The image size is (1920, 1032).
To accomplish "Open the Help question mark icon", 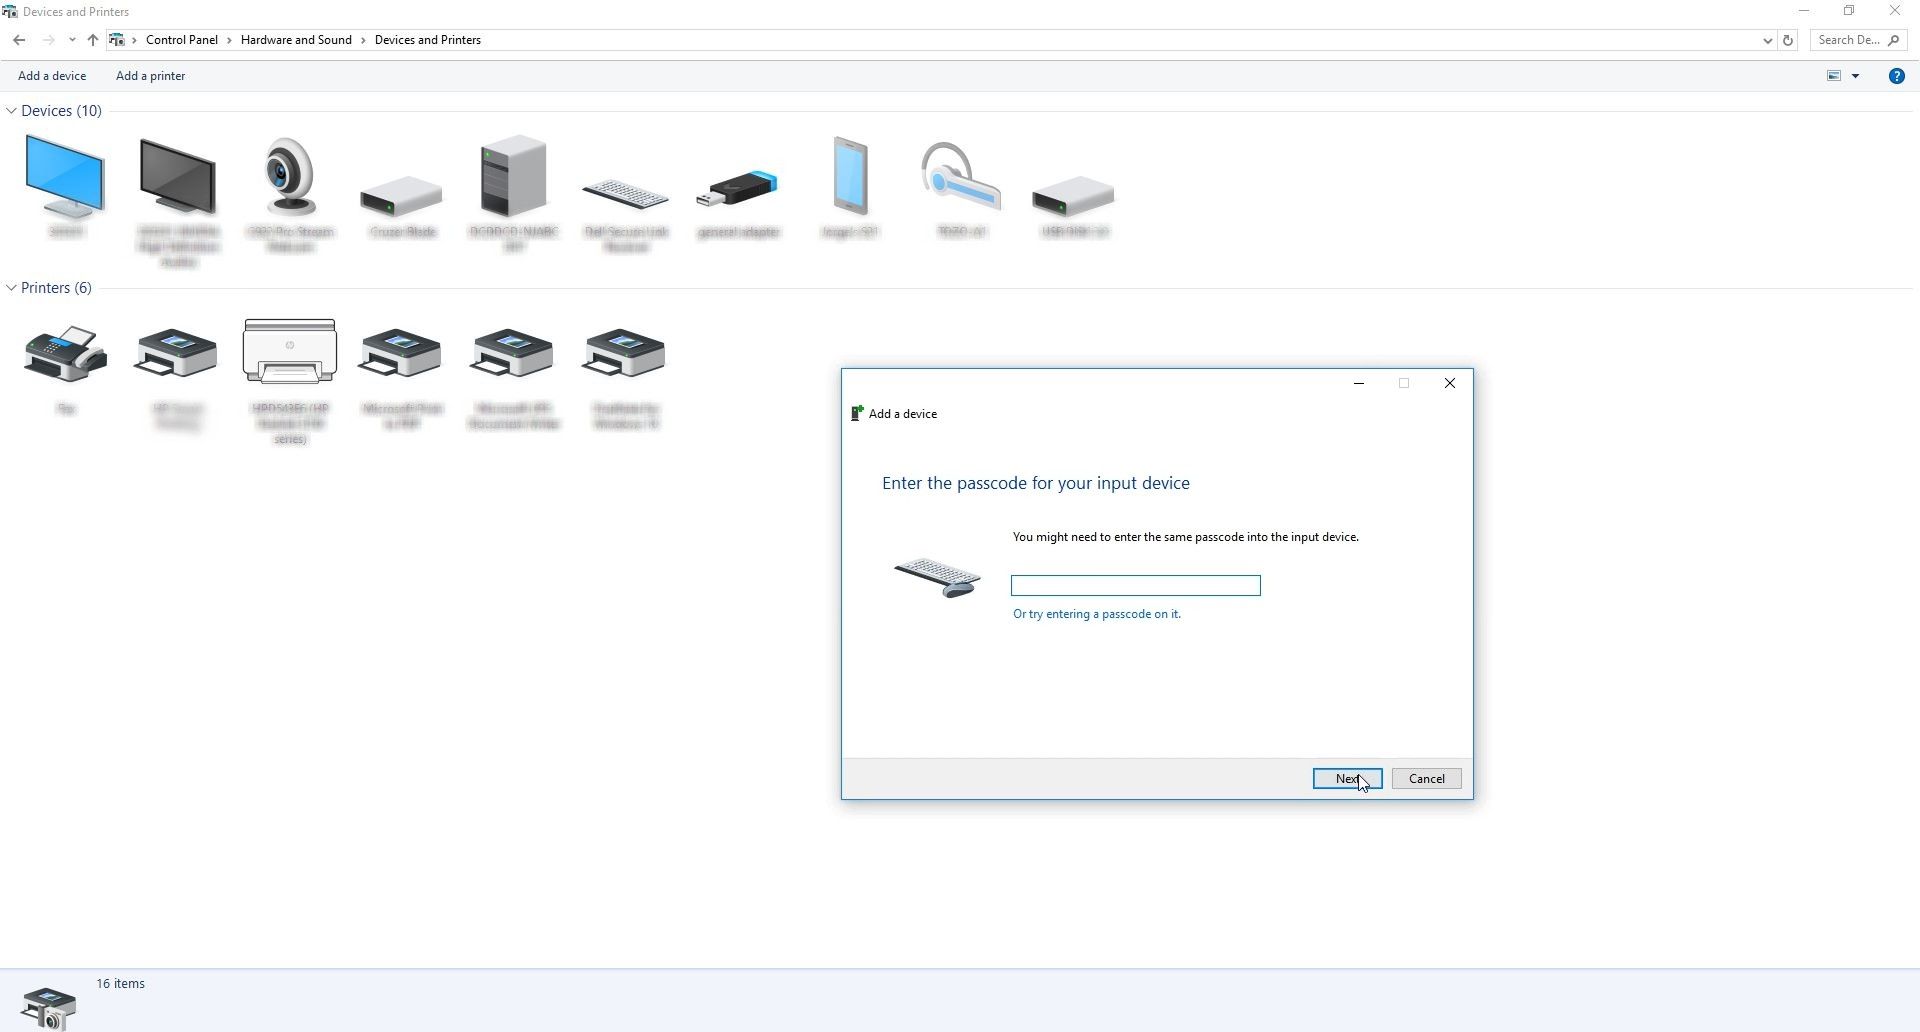I will pos(1896,76).
